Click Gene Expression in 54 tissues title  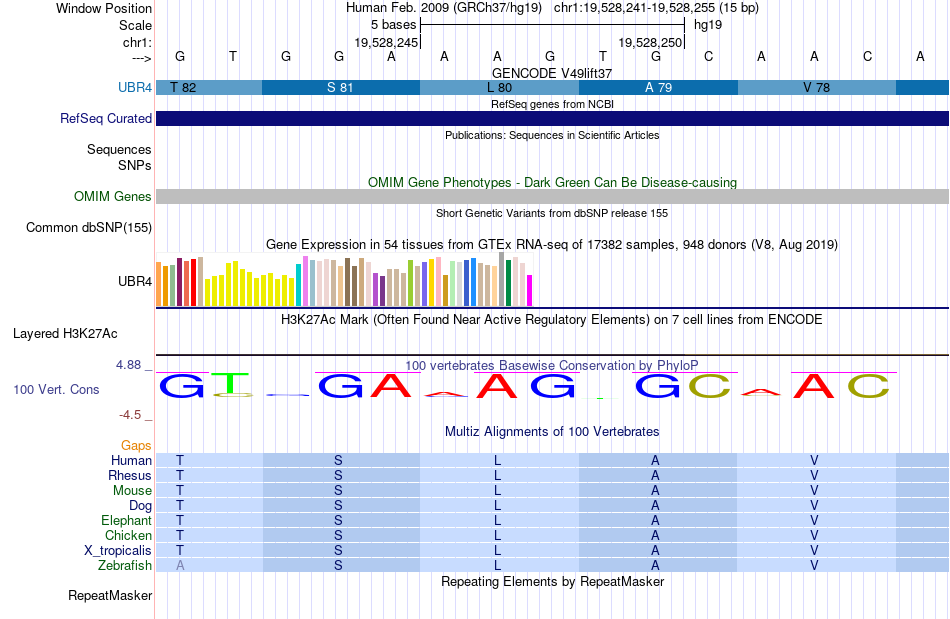coord(552,245)
